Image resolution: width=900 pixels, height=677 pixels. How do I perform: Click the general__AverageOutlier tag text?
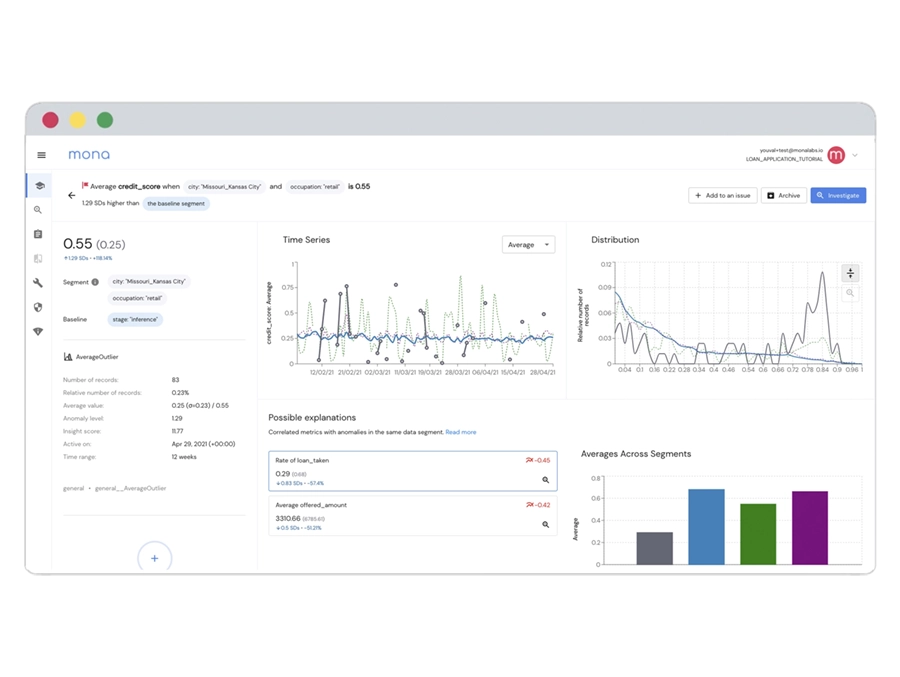(x=130, y=488)
